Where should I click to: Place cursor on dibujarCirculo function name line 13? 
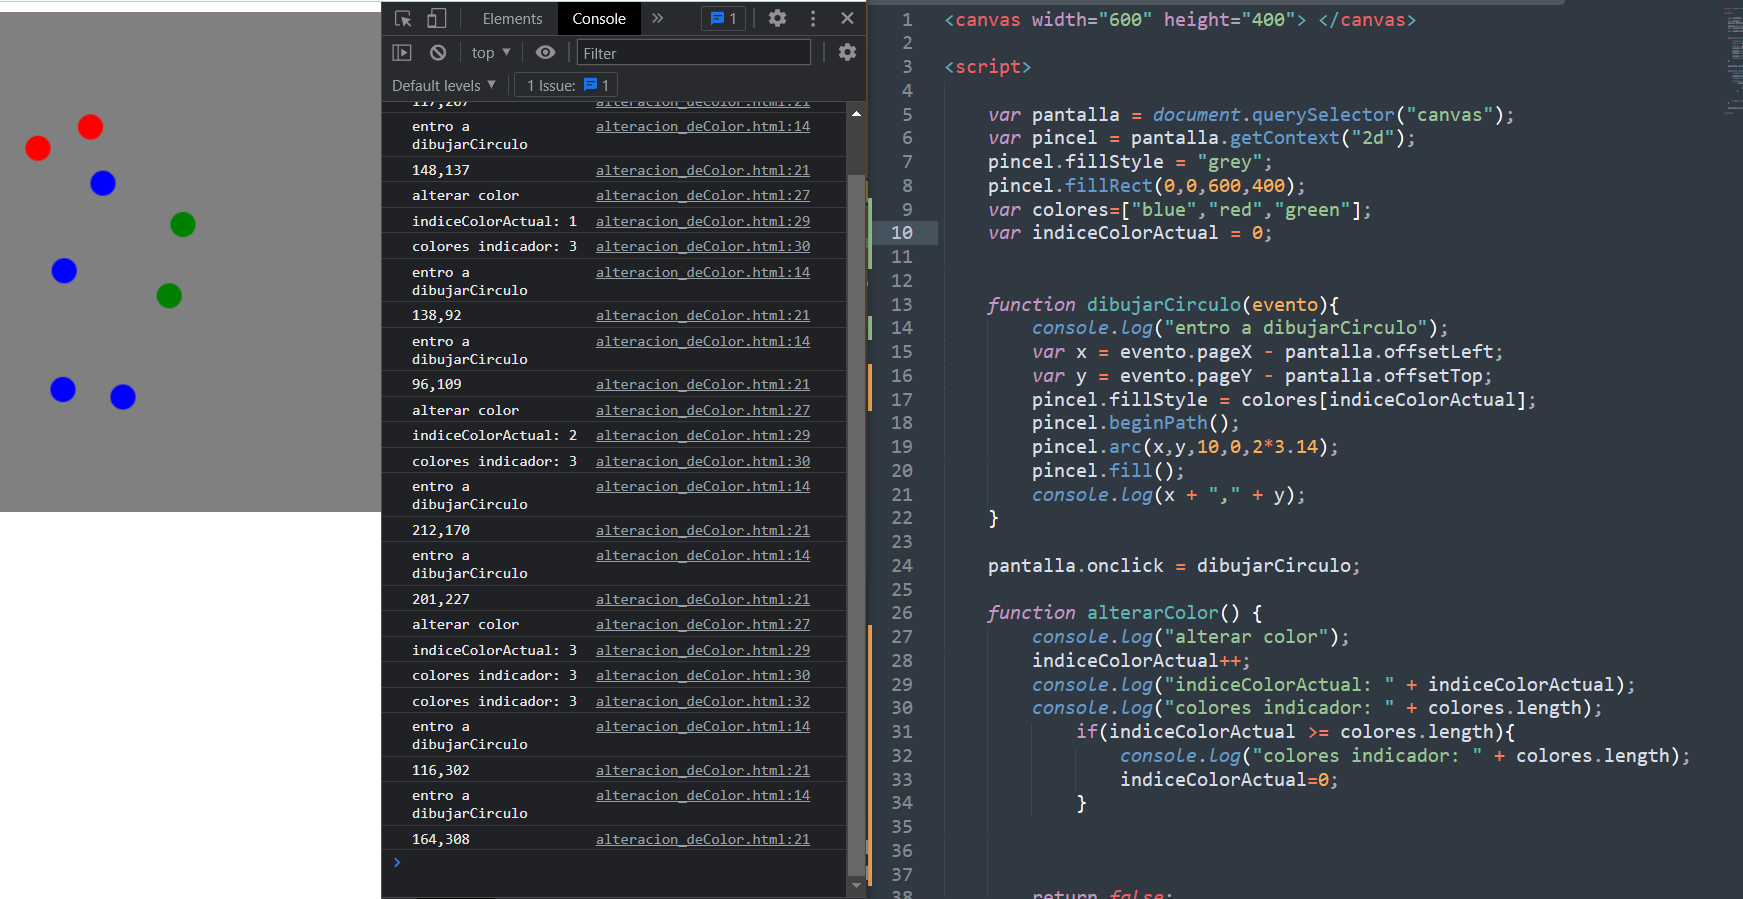tap(1164, 304)
